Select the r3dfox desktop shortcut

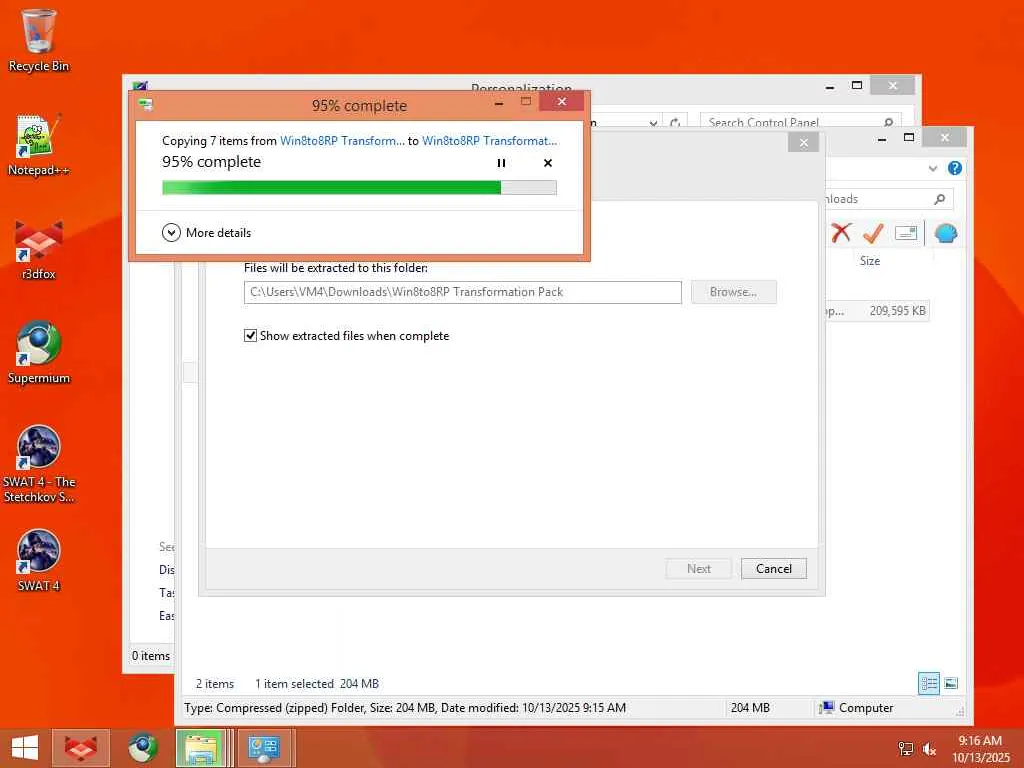(x=39, y=249)
